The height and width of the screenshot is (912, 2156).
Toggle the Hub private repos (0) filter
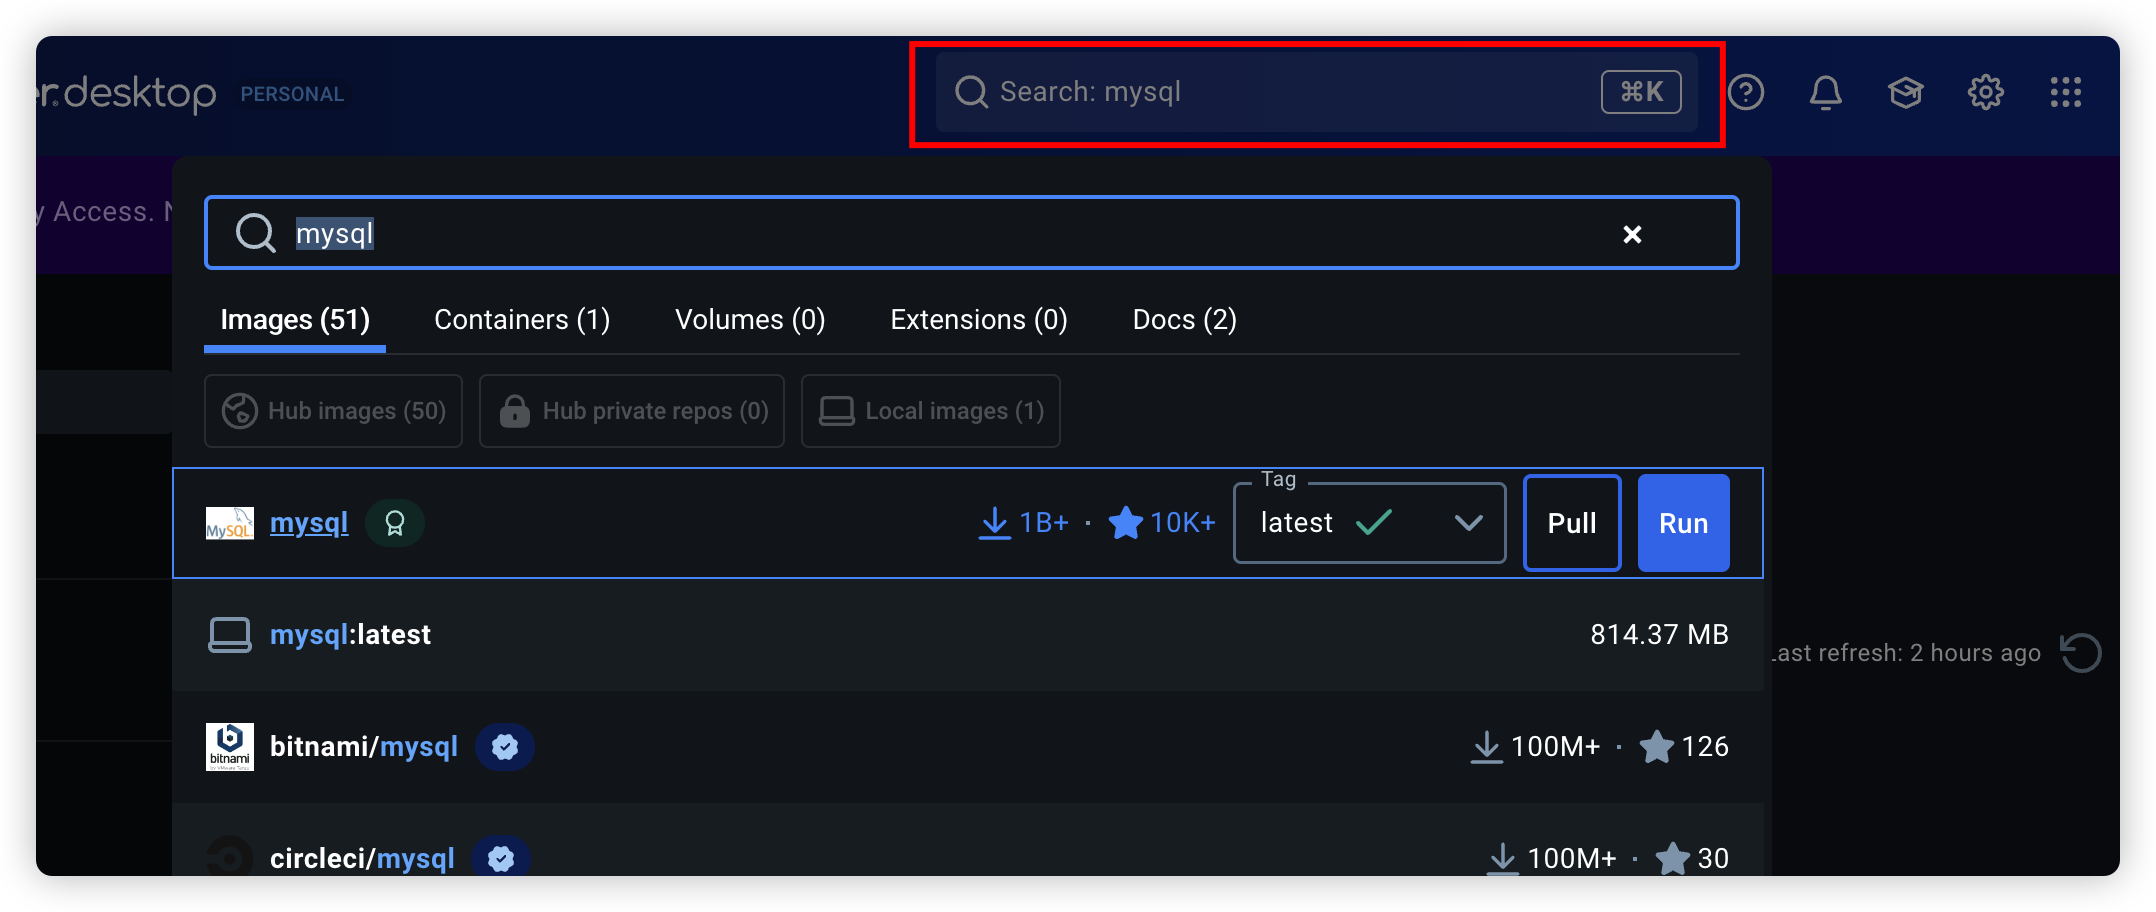point(632,411)
